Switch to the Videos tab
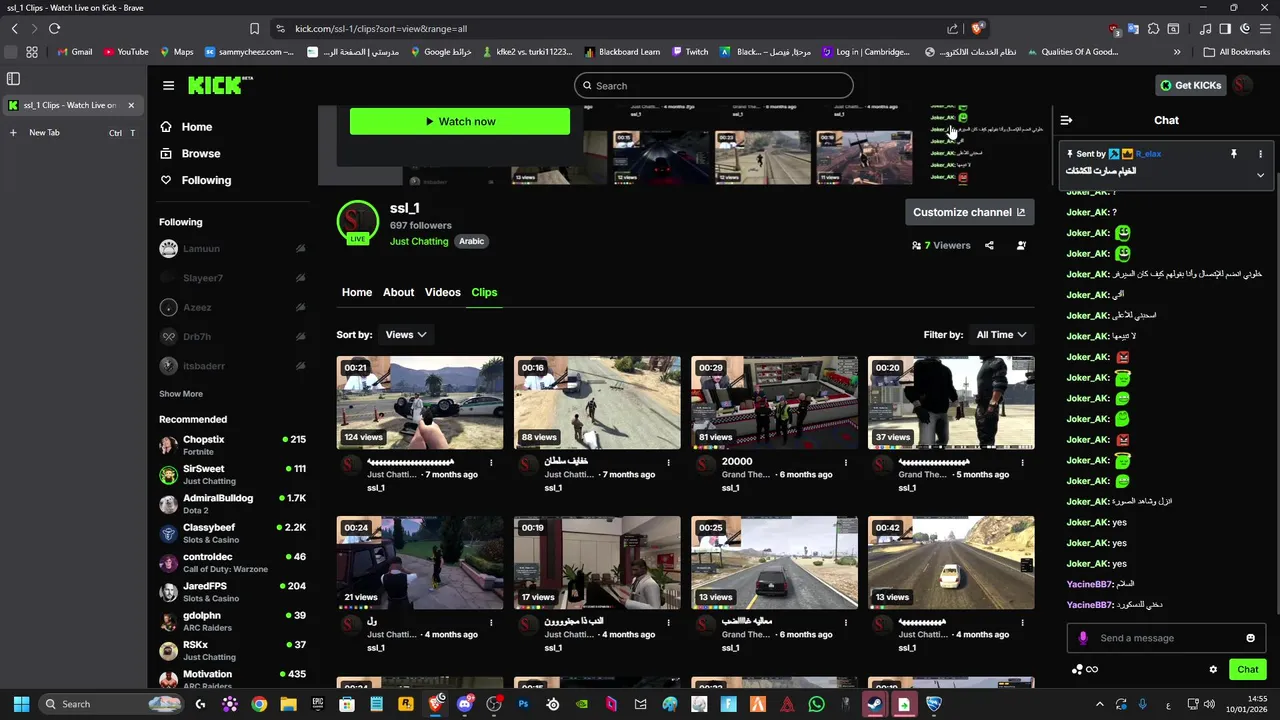 (x=443, y=292)
